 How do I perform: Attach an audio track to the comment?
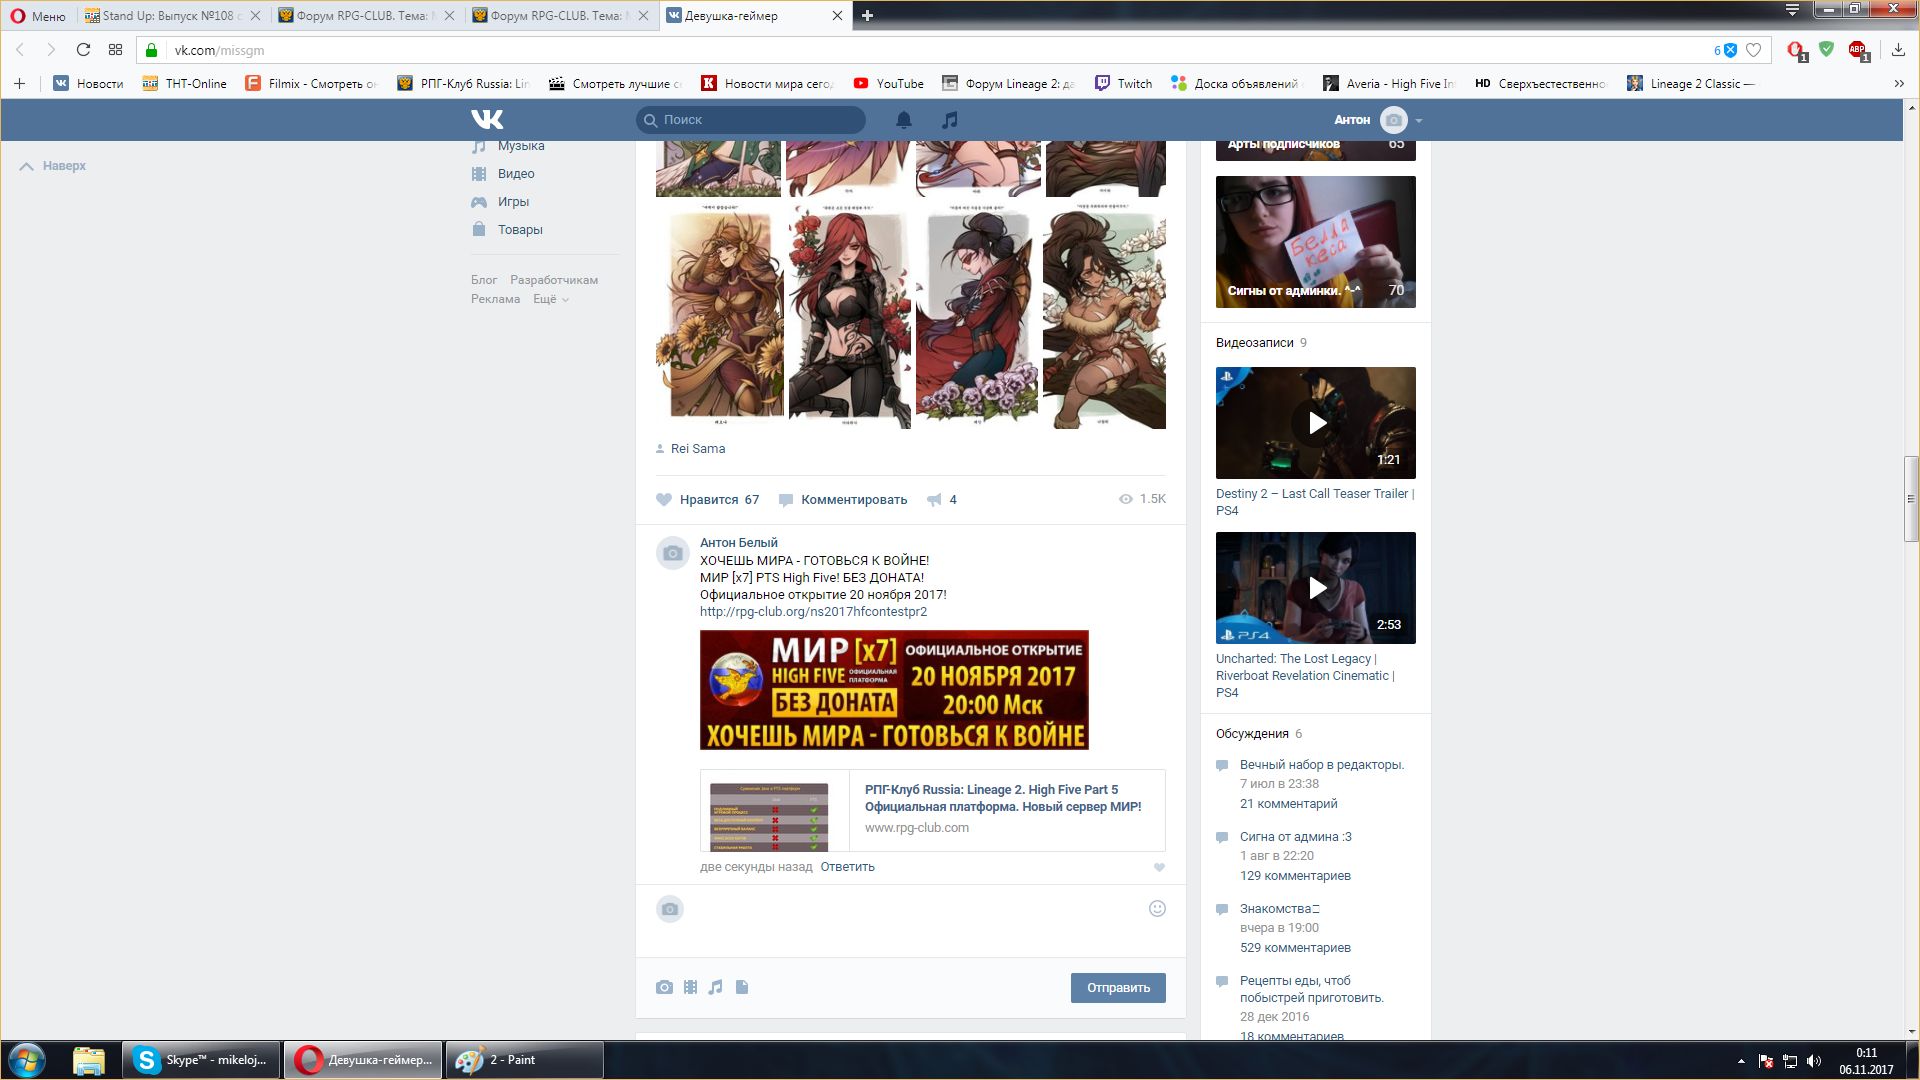tap(716, 987)
